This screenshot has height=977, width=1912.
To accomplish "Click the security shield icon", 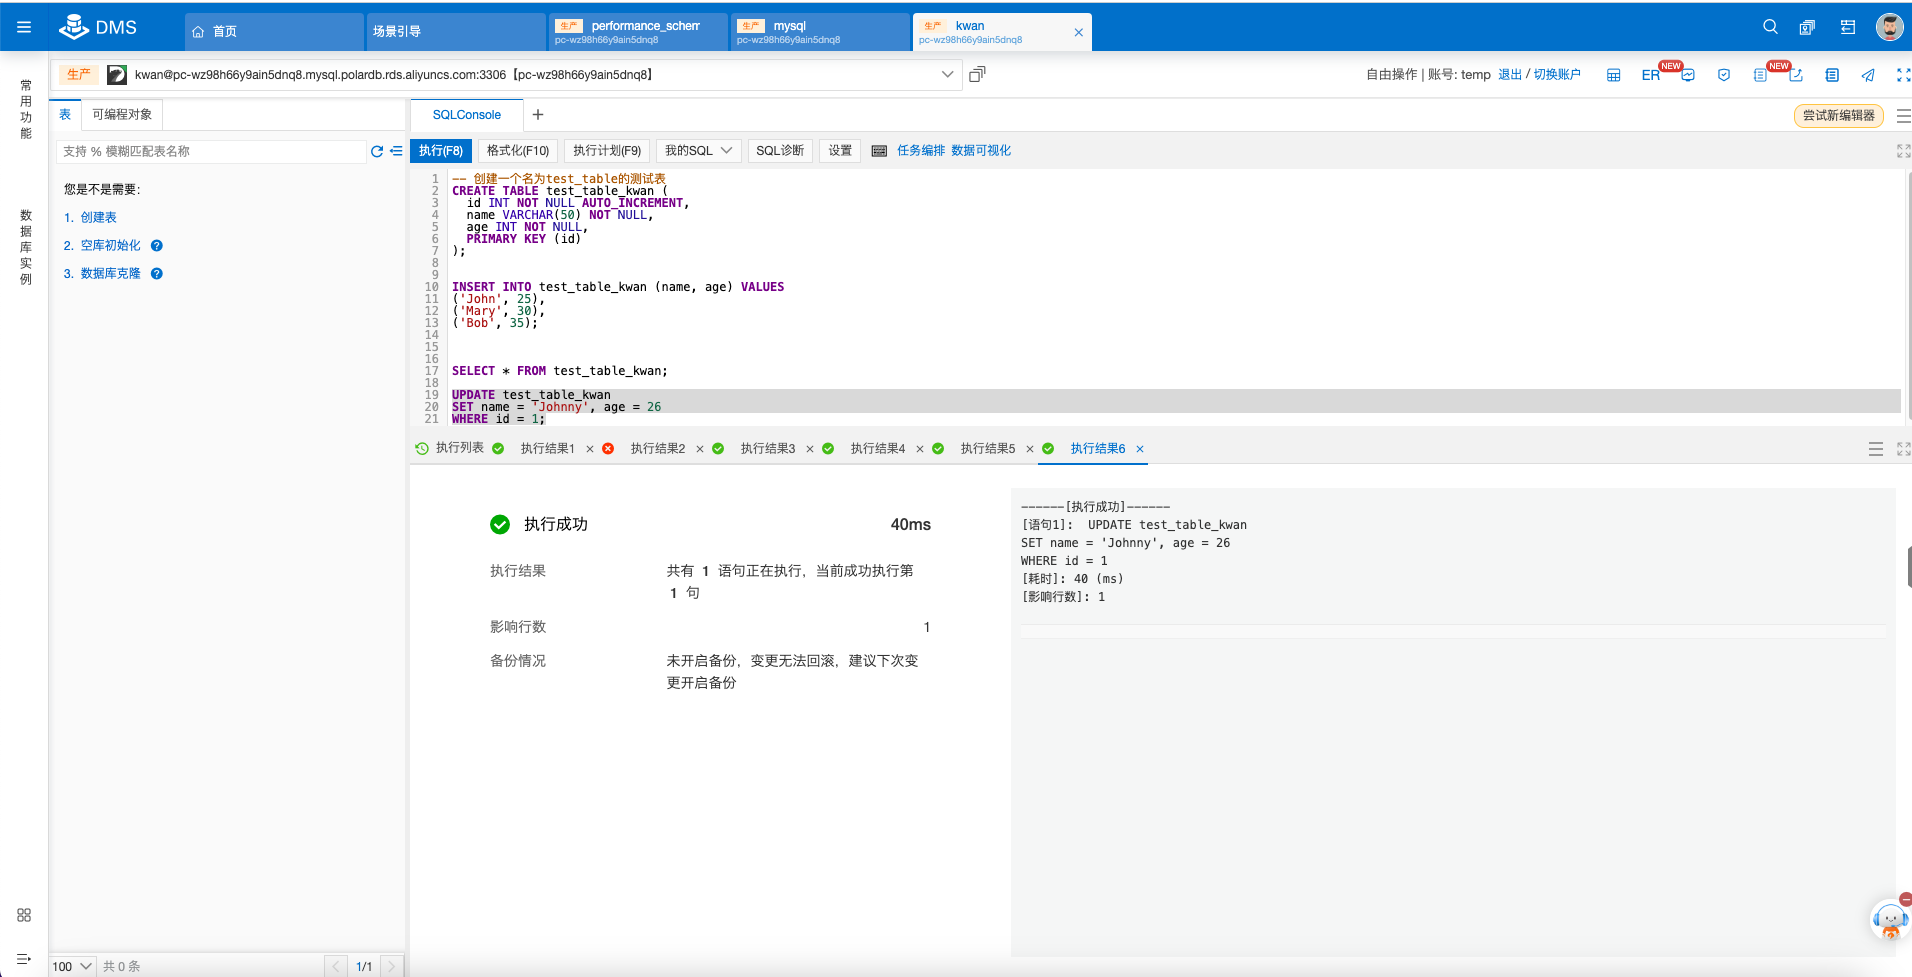I will click(1724, 75).
